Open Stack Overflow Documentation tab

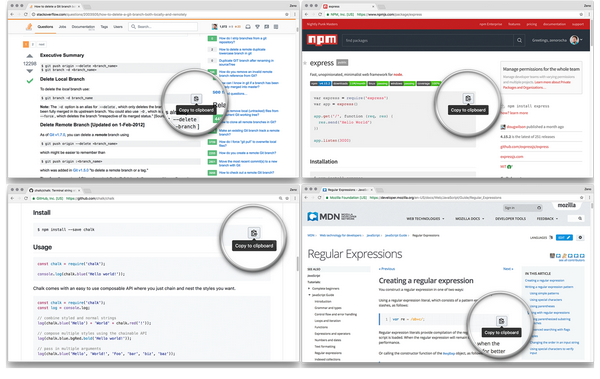(83, 27)
